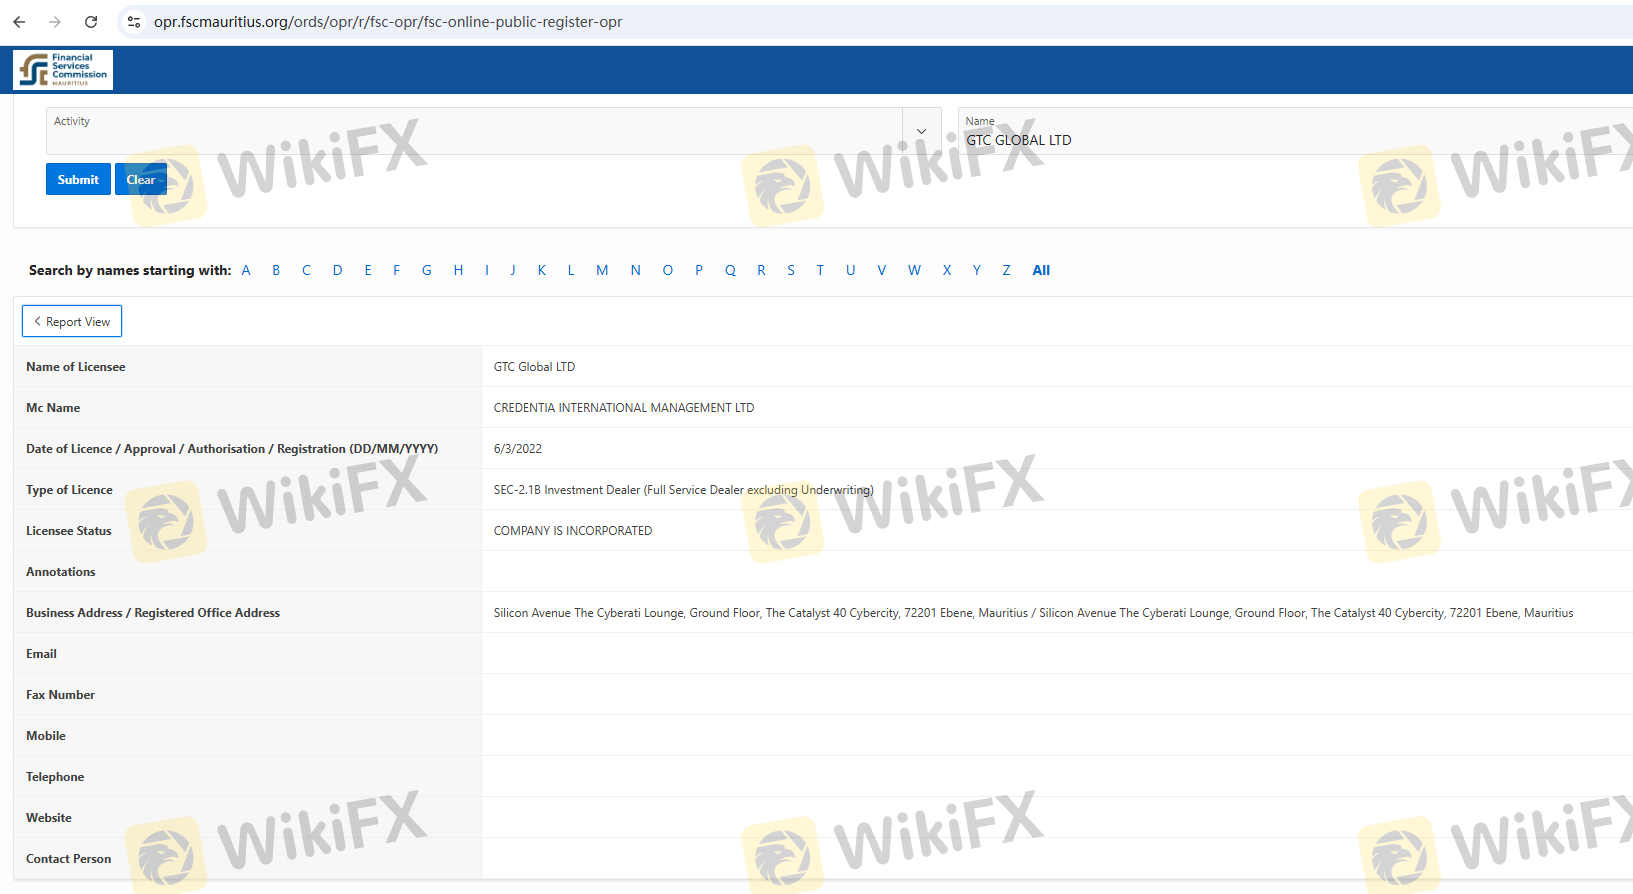
Task: Focus the browser address bar URL
Action: click(388, 22)
